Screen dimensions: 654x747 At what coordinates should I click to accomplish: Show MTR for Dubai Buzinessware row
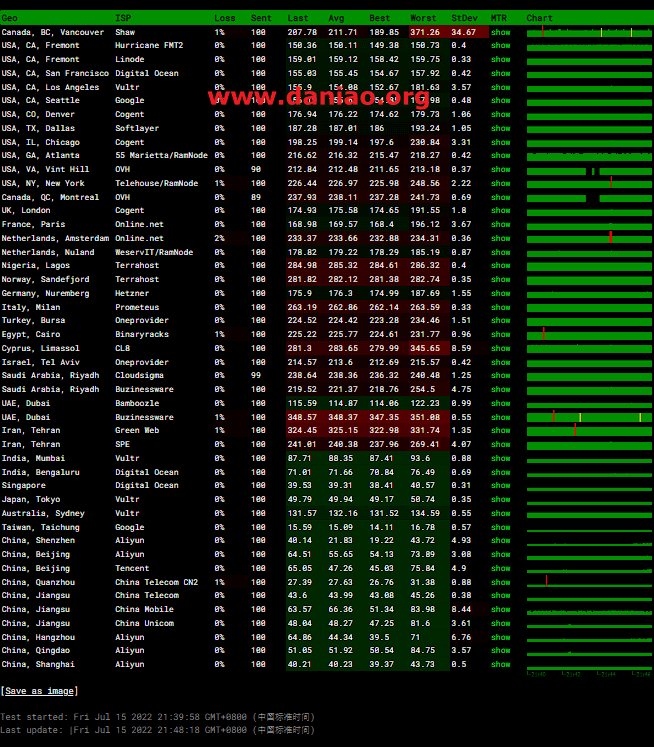tap(500, 417)
